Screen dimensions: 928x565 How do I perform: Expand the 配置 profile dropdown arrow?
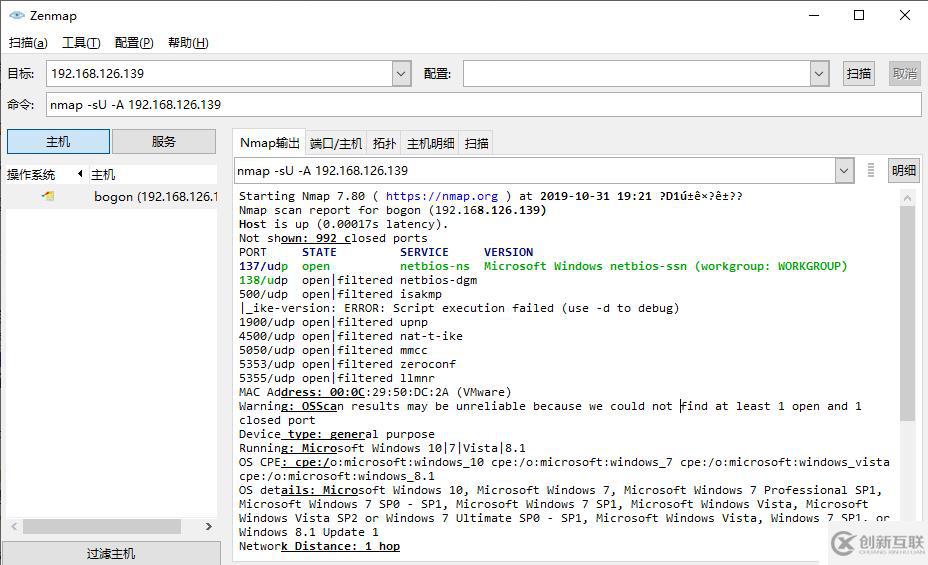point(819,74)
